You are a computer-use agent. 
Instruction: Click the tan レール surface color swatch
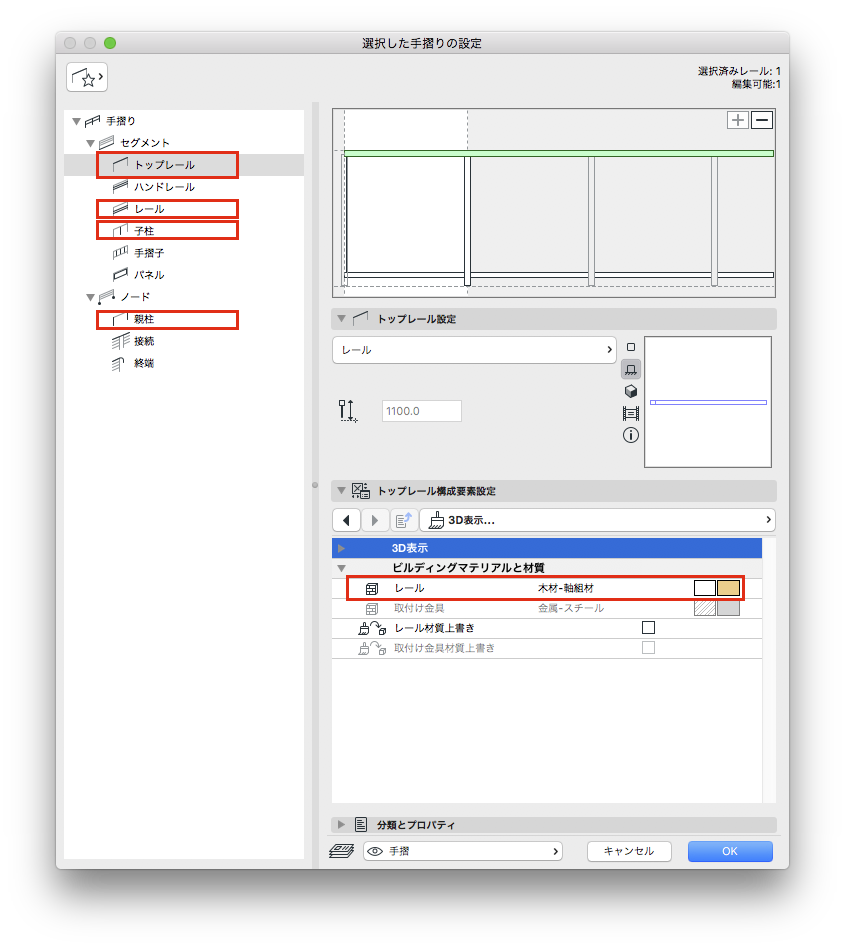[x=728, y=588]
